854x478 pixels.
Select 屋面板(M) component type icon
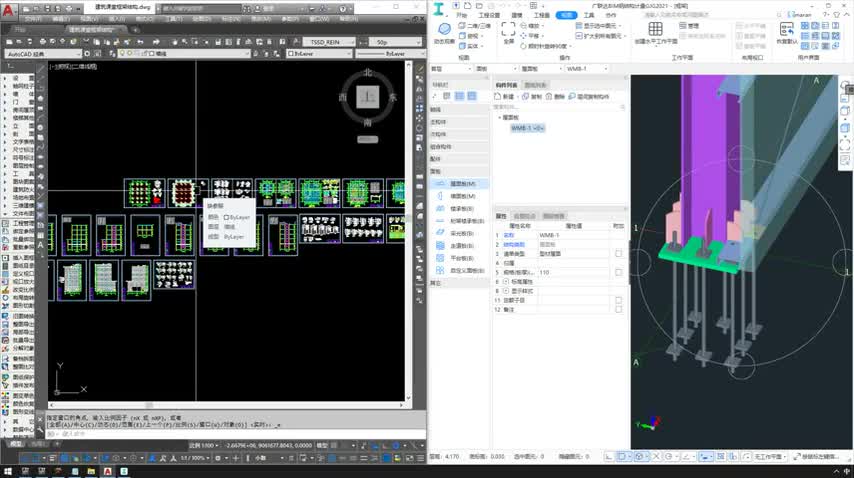(x=441, y=184)
